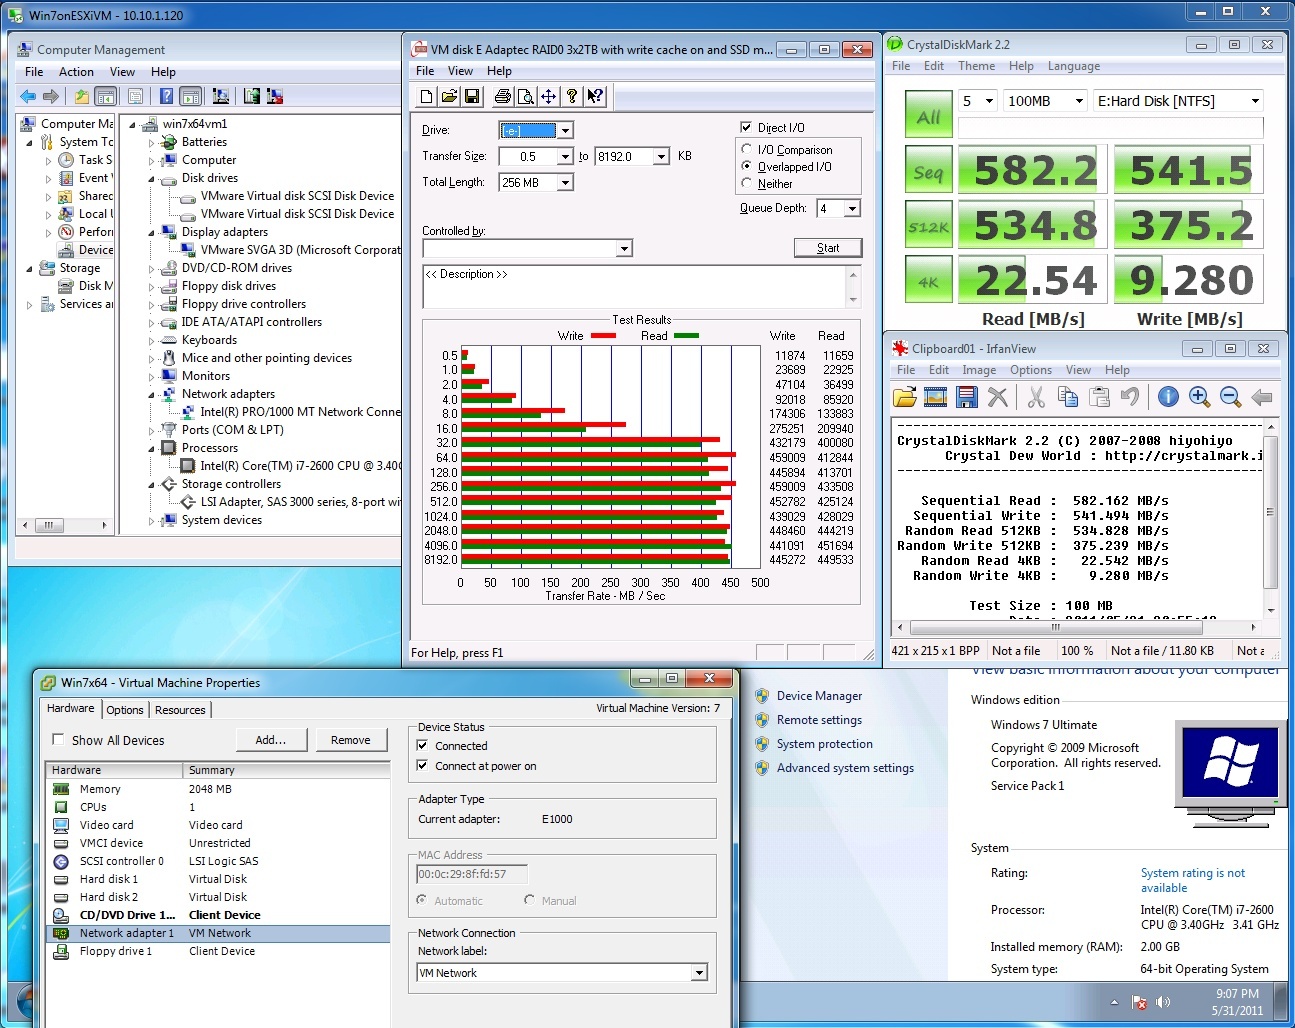Click the volume icon in the system tray
Viewport: 1295px width, 1028px height.
1163,1001
